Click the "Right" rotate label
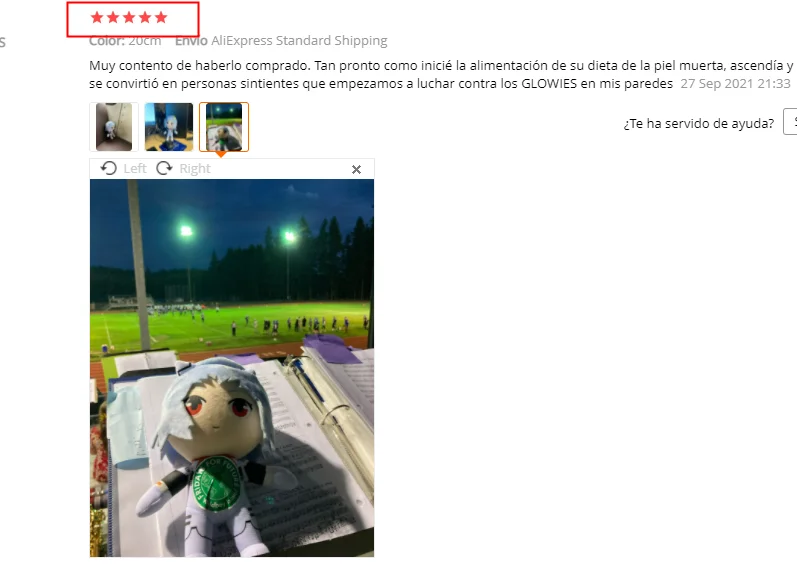The height and width of the screenshot is (569, 797). [195, 168]
